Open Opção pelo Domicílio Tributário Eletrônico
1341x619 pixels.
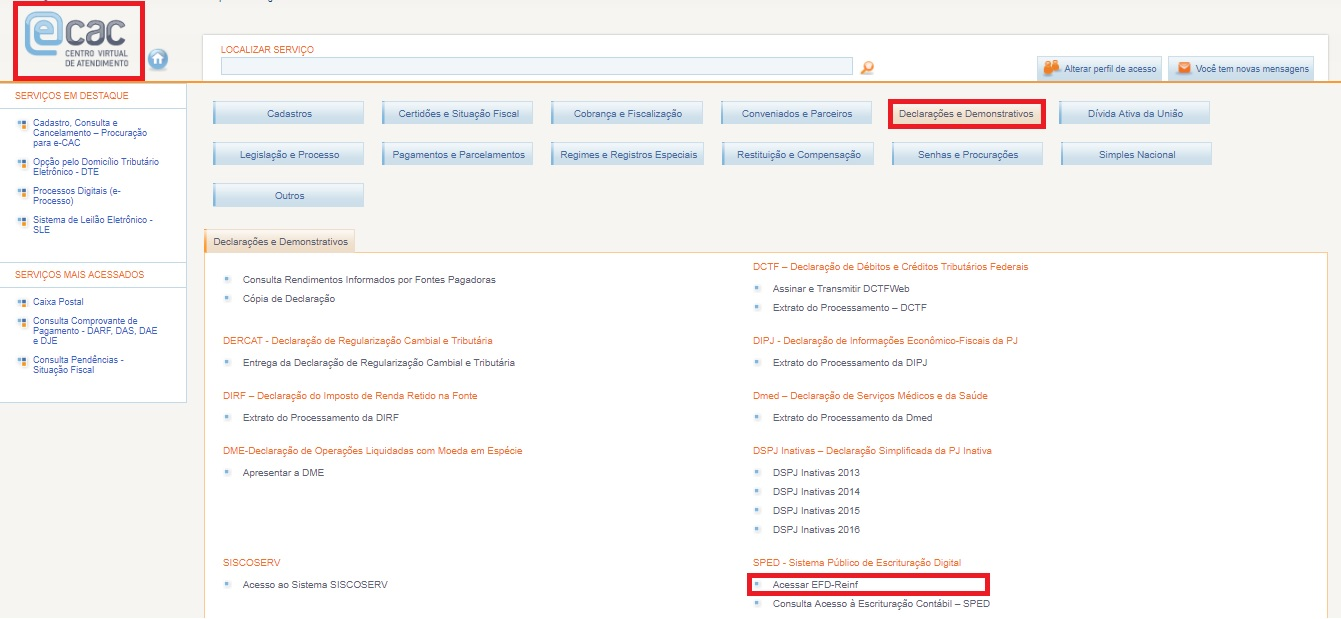click(95, 166)
